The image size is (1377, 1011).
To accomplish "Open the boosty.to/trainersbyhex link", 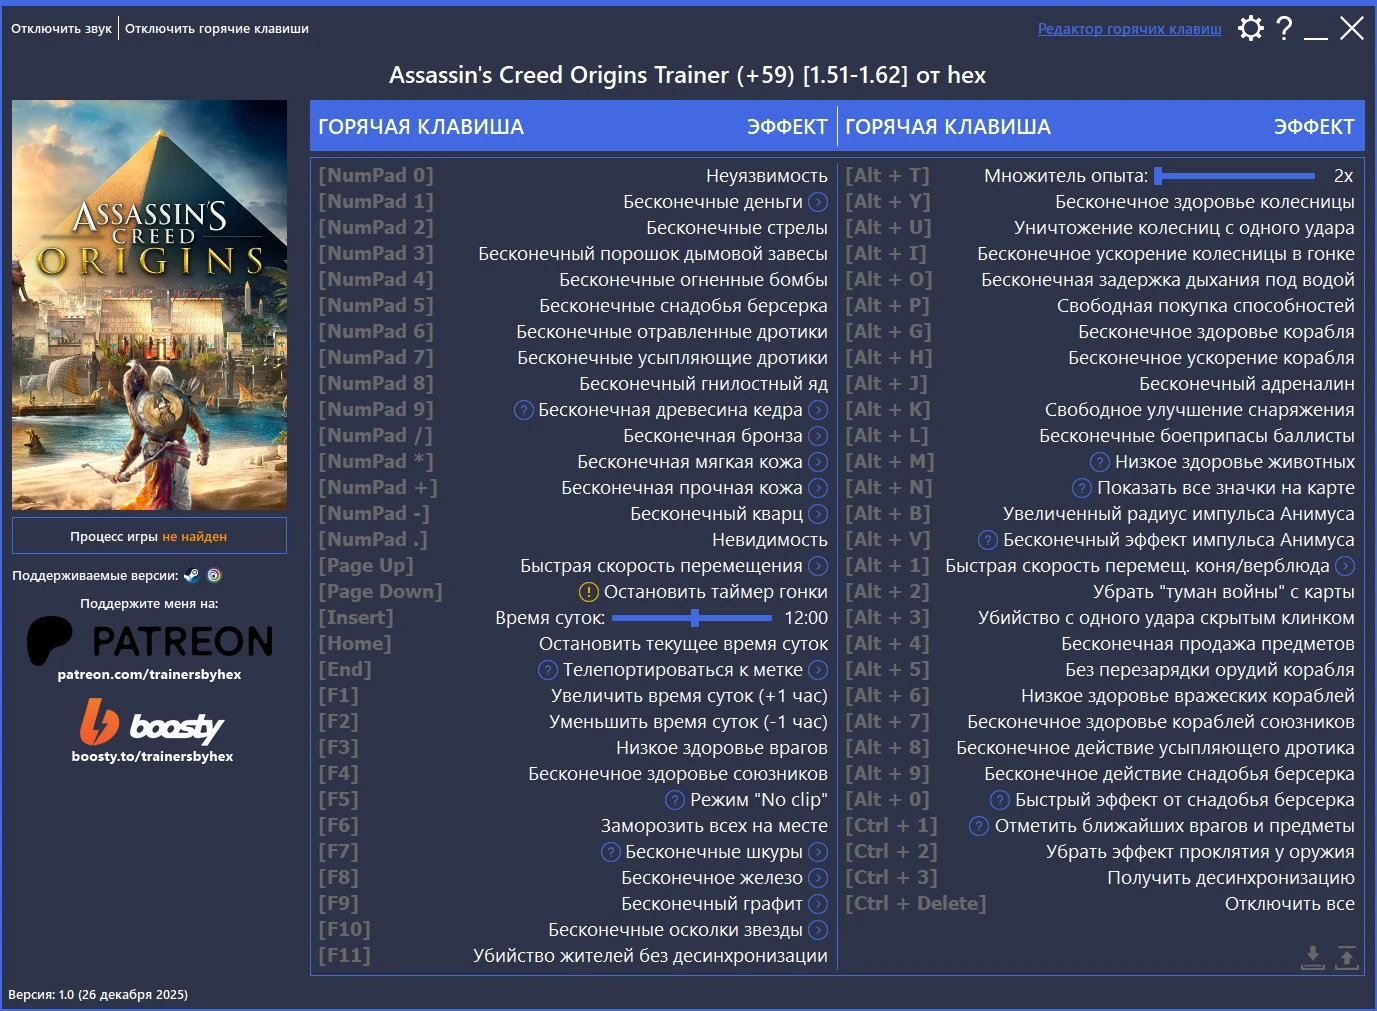I will 148,756.
